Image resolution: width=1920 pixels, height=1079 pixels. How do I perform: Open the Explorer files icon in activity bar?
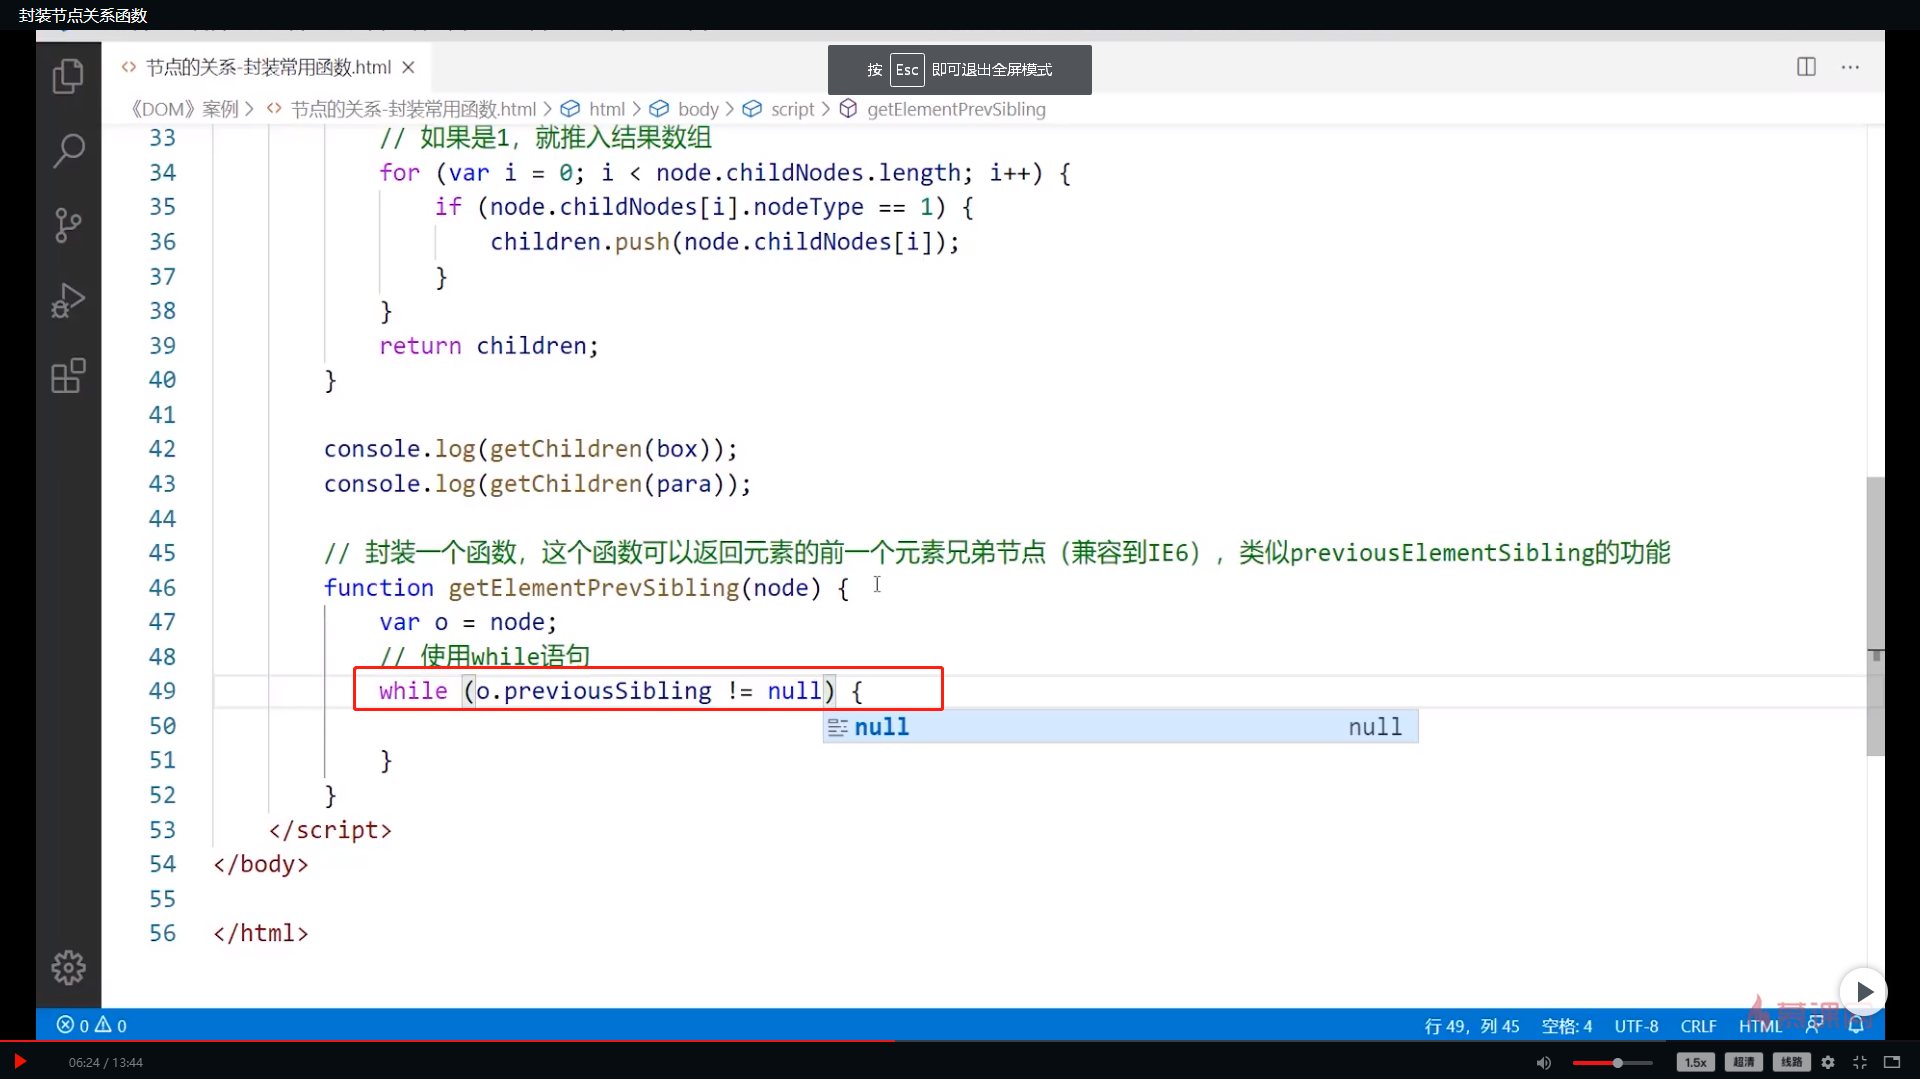pyautogui.click(x=68, y=76)
